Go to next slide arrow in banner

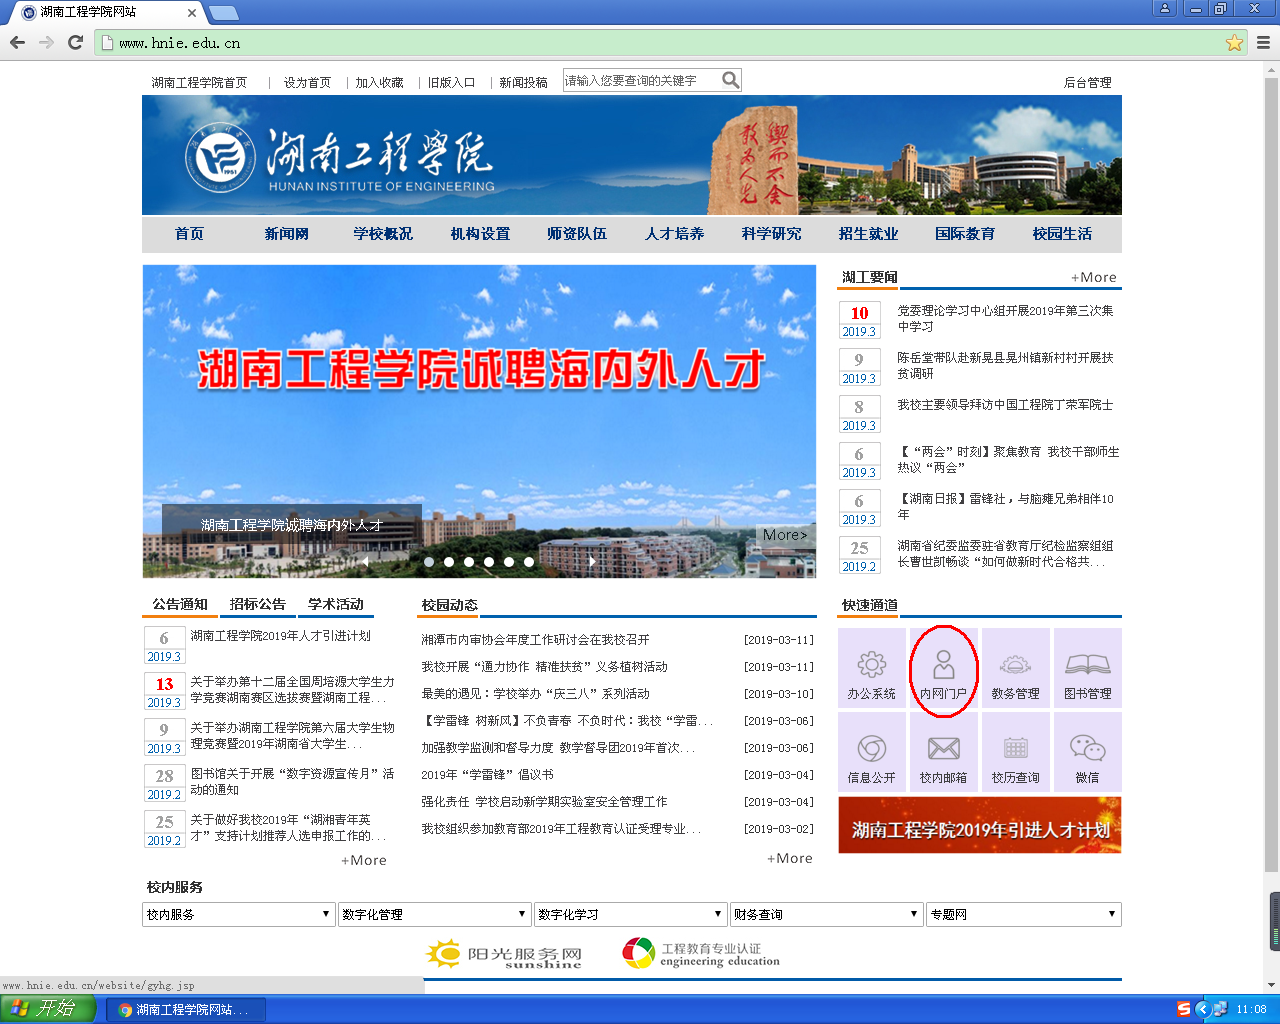(x=592, y=562)
